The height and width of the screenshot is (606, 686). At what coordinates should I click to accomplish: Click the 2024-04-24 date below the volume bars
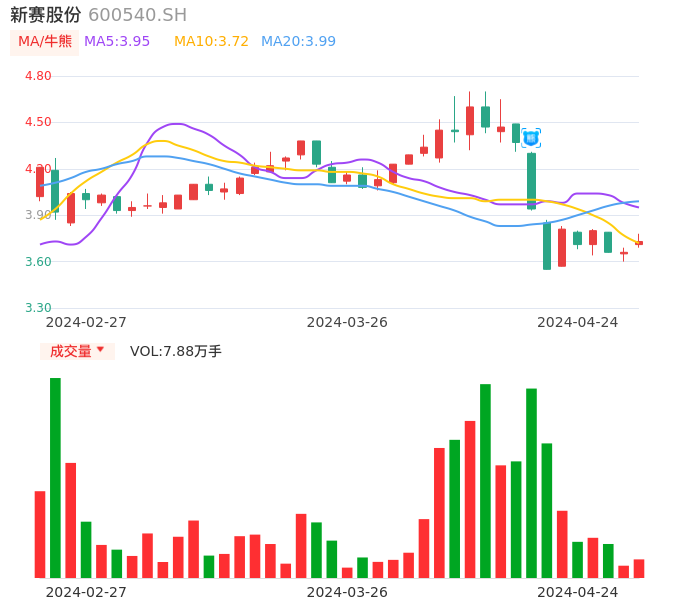click(x=578, y=592)
